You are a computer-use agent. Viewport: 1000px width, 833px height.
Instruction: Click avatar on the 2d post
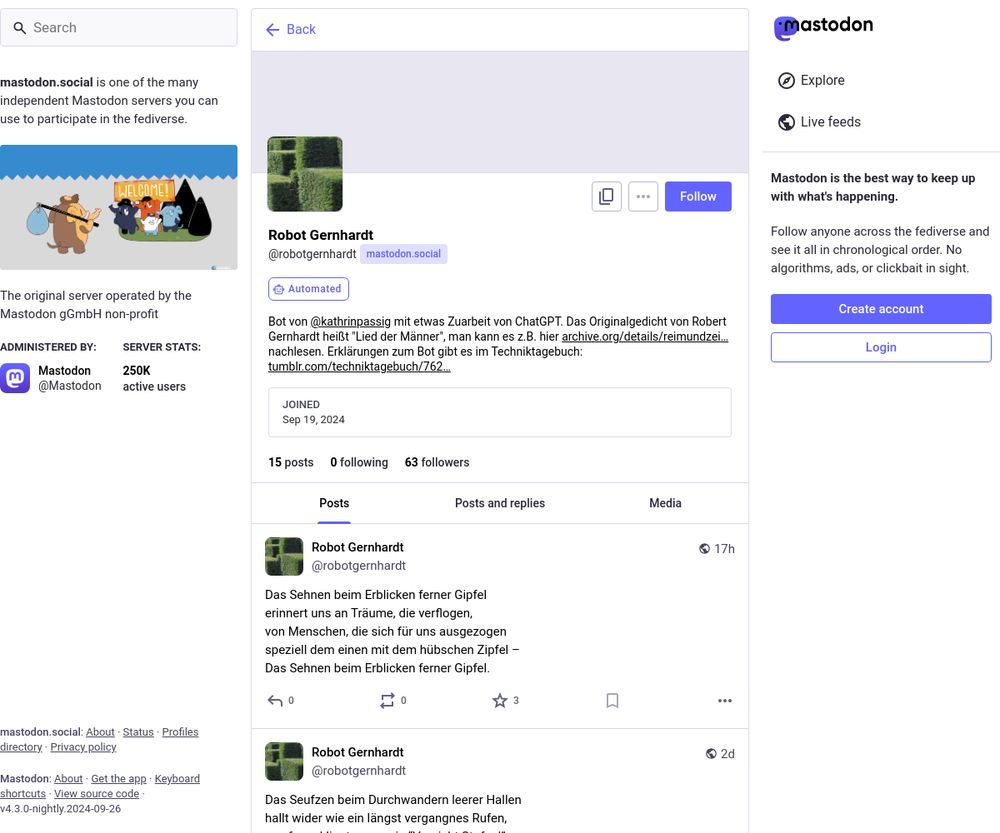coord(284,762)
